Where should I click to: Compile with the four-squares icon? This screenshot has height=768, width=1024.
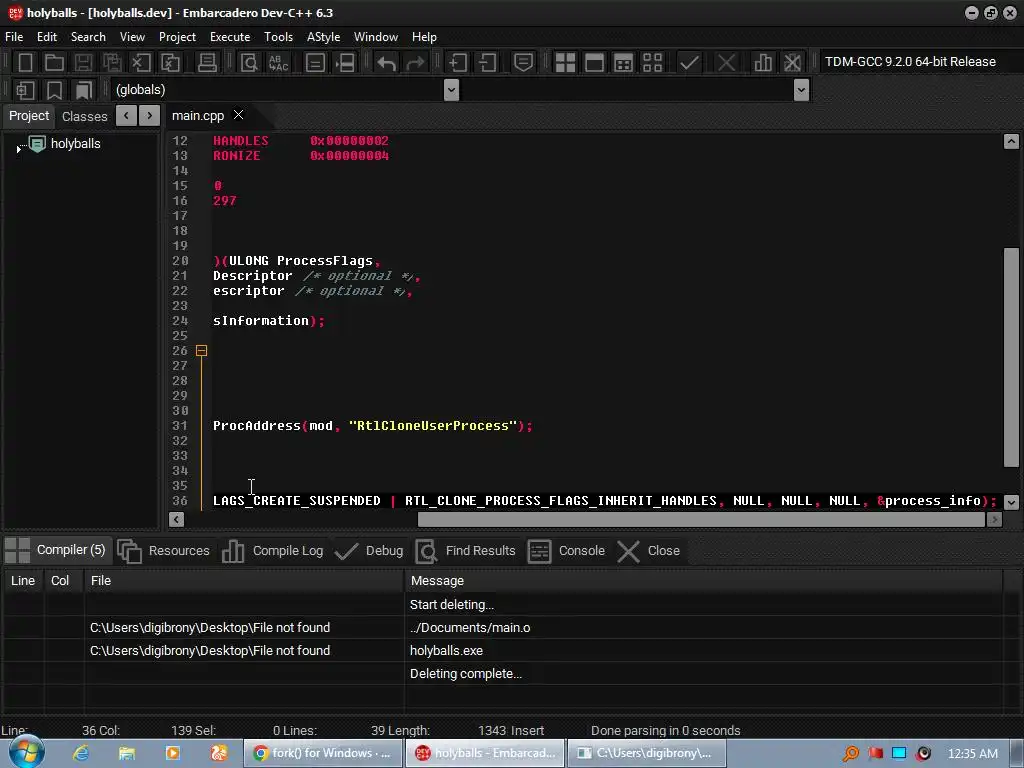point(566,63)
